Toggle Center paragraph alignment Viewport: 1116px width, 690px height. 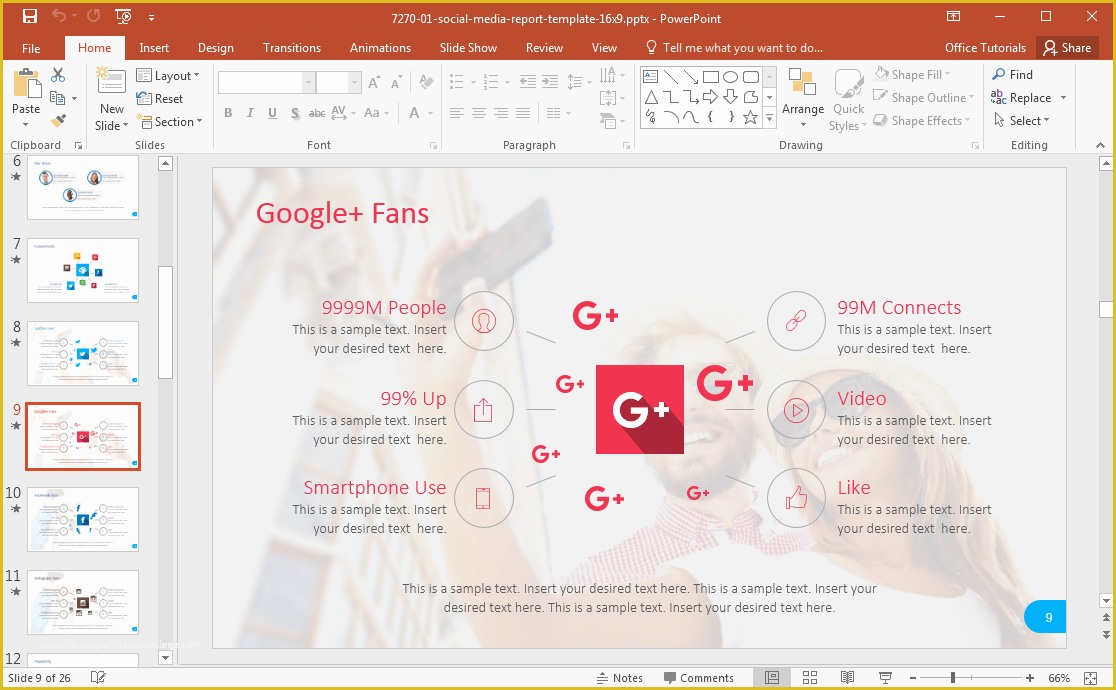click(479, 113)
